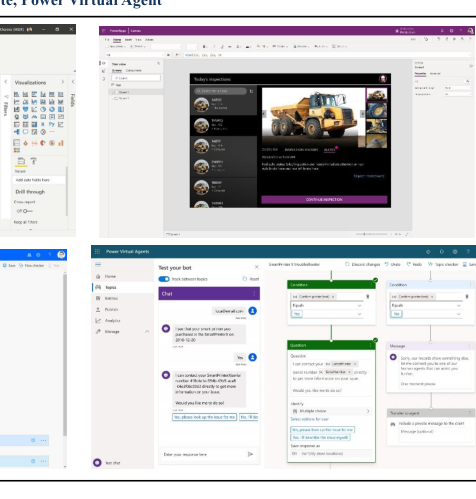Screen dimensions: 476x499
Task: Close the Test your bot pane
Action: tap(257, 267)
